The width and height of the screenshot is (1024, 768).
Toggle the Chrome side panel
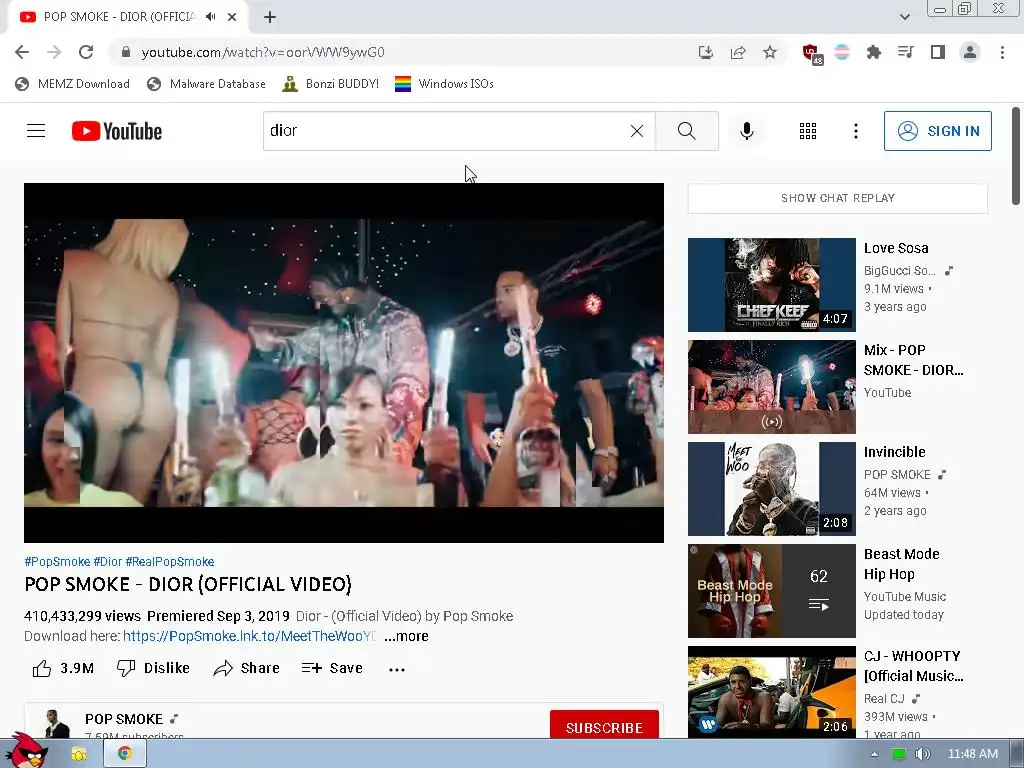(x=938, y=52)
